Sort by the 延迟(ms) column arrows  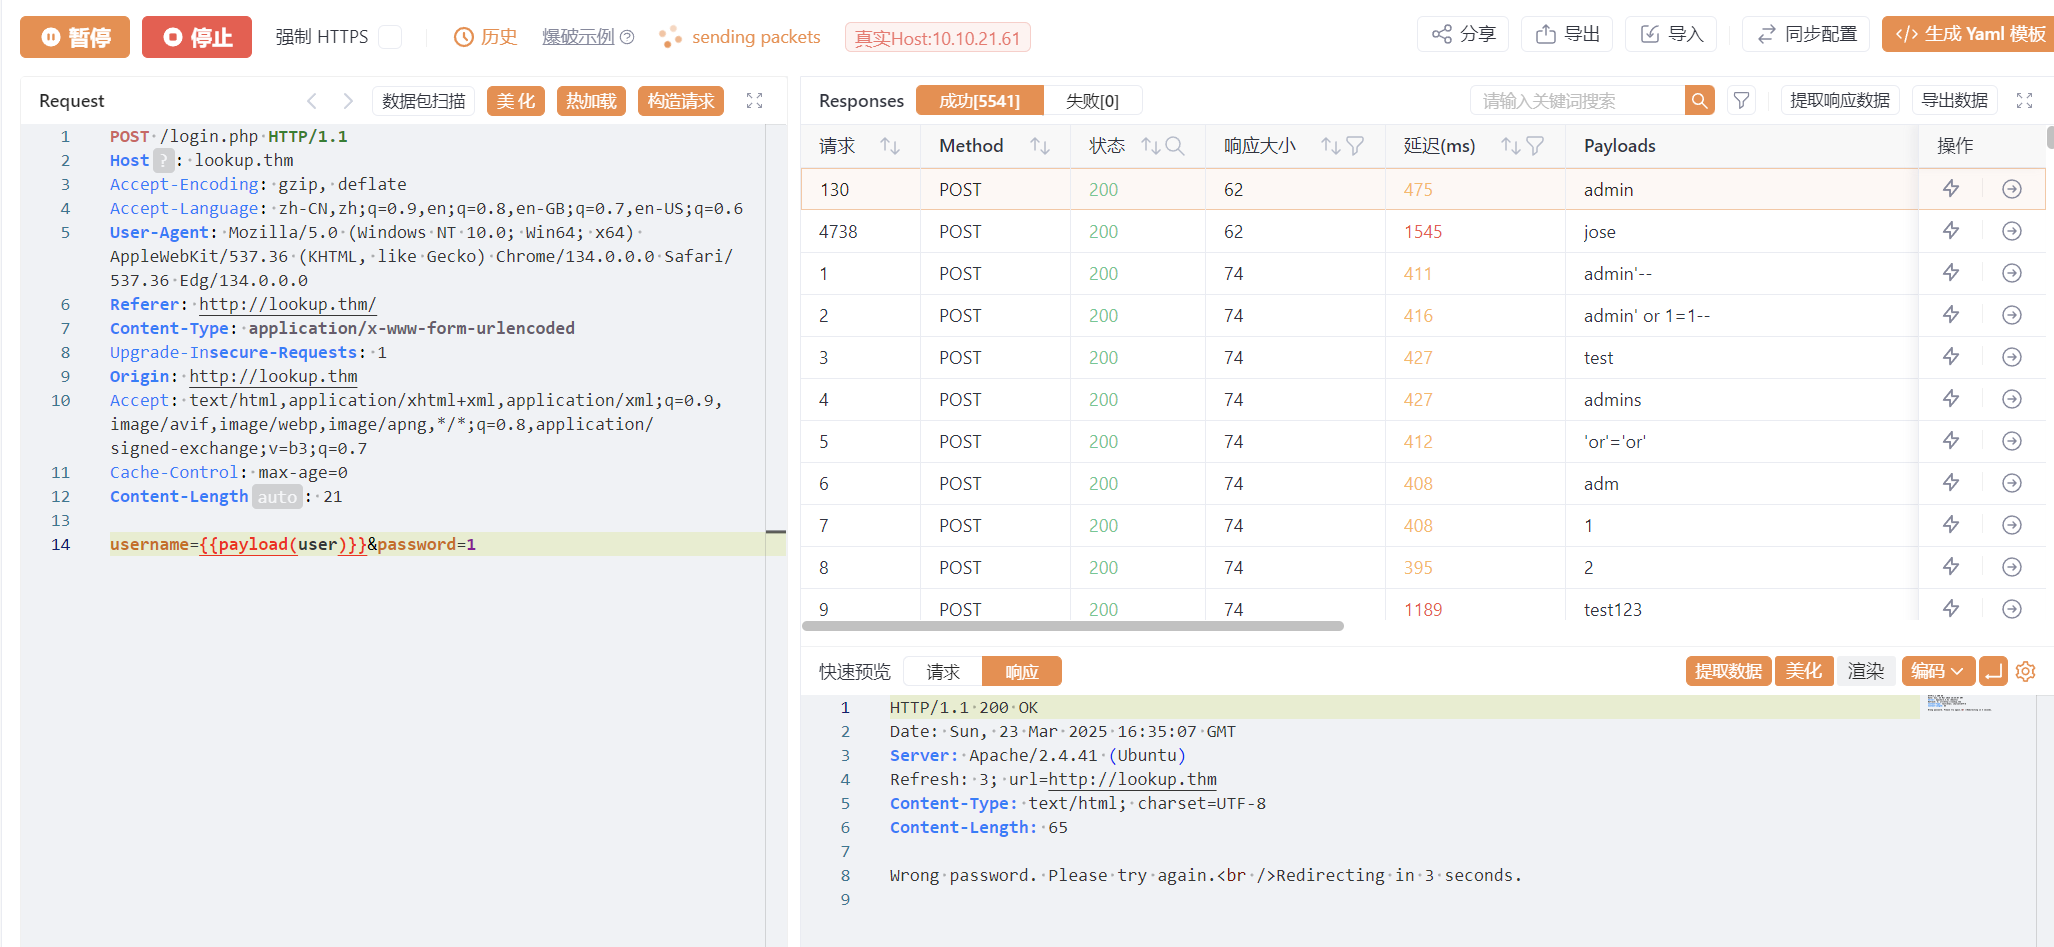pyautogui.click(x=1510, y=146)
